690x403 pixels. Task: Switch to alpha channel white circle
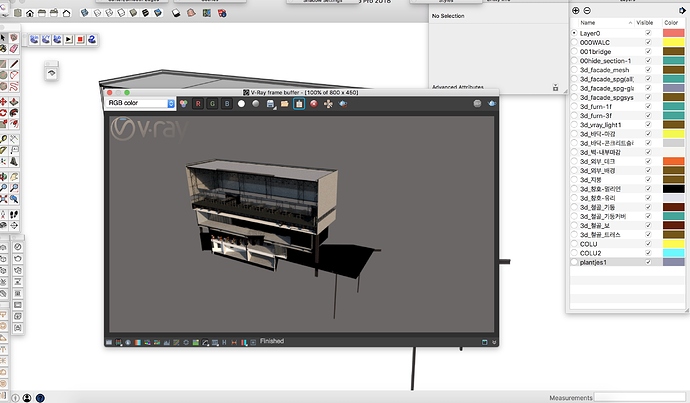tap(241, 104)
